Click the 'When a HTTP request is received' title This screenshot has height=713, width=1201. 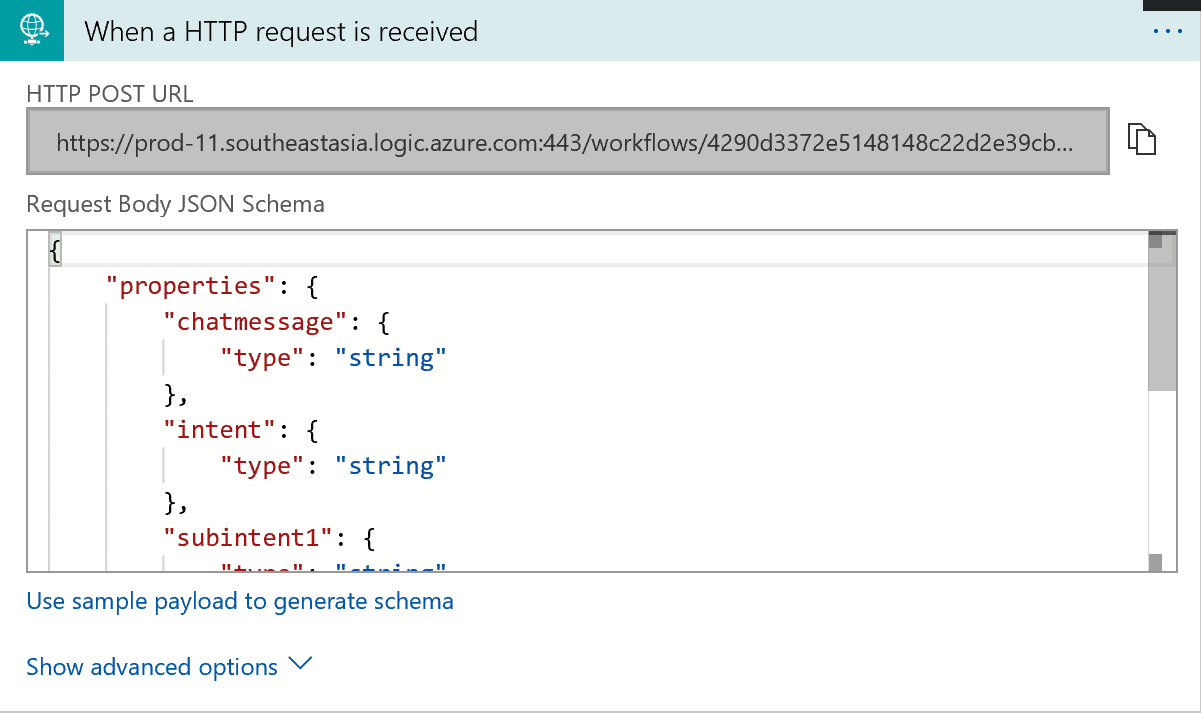tap(281, 32)
